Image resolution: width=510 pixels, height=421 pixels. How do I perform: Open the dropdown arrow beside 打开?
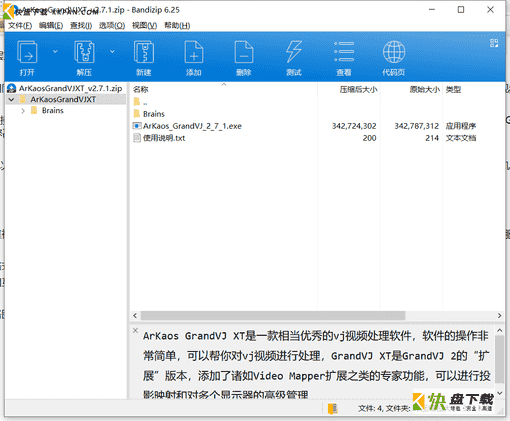(x=55, y=51)
